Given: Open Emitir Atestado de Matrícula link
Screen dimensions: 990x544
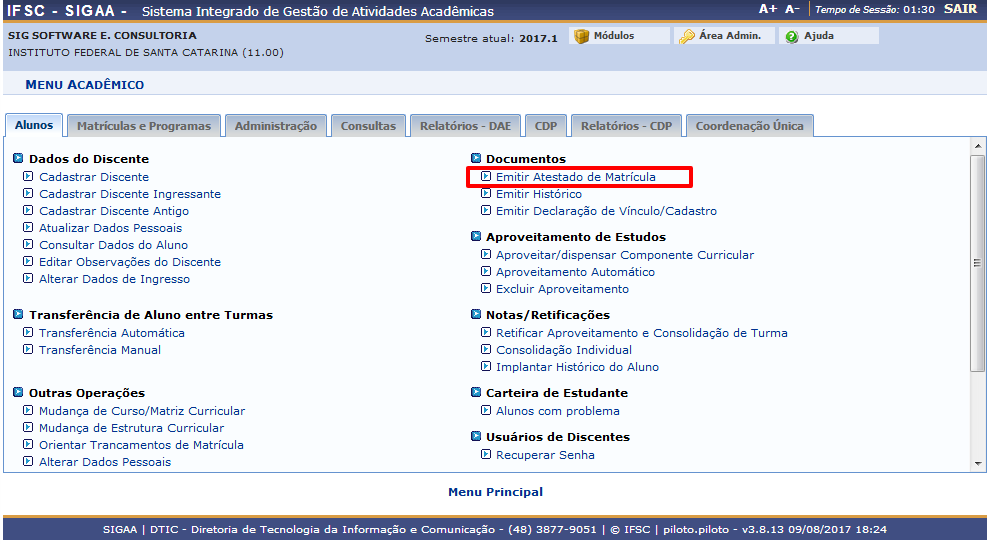Looking at the screenshot, I should [x=576, y=177].
